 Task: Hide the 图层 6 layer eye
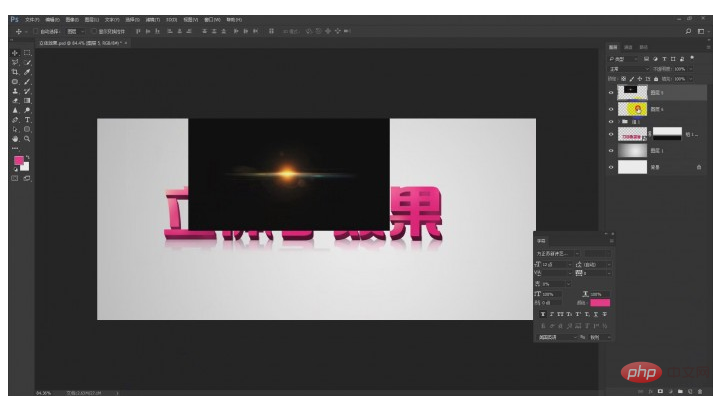(611, 109)
